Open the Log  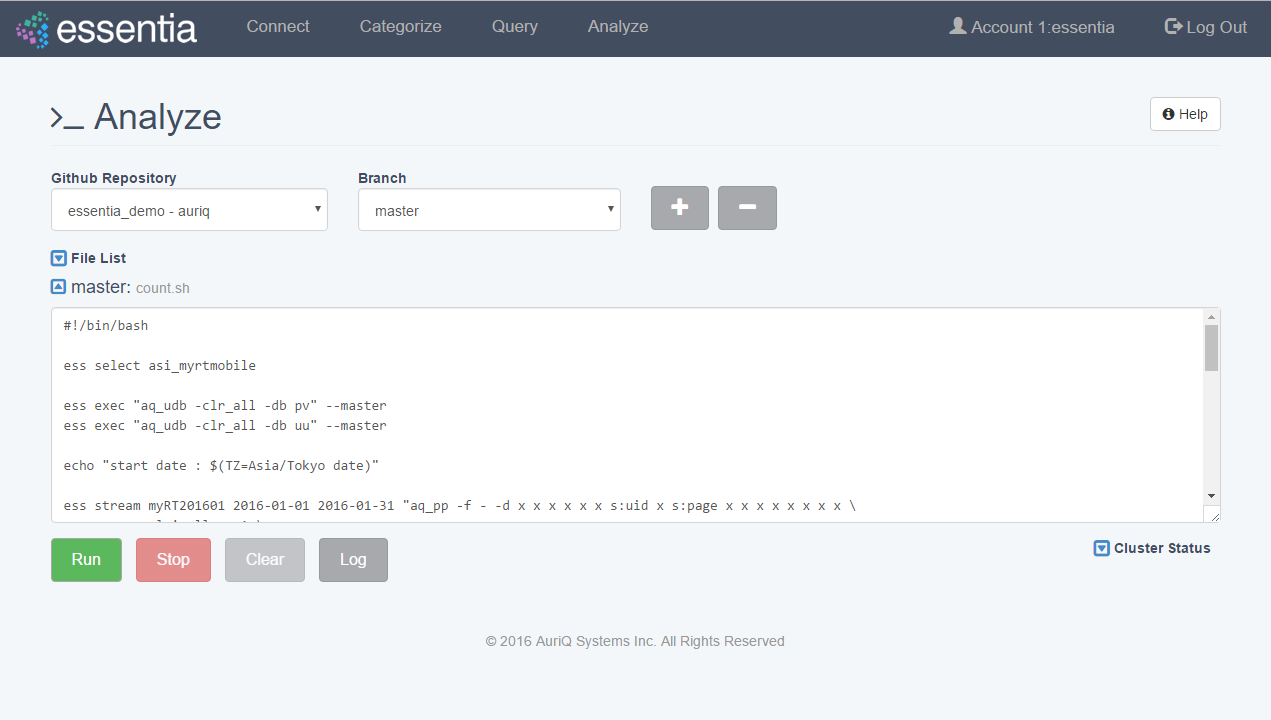click(353, 559)
